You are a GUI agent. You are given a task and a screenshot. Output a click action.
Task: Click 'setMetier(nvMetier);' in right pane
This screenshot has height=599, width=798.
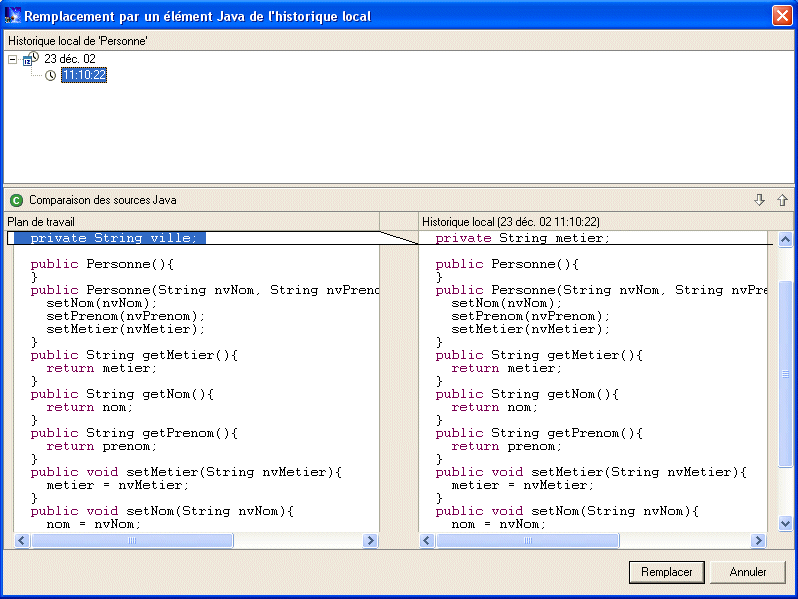click(x=530, y=329)
